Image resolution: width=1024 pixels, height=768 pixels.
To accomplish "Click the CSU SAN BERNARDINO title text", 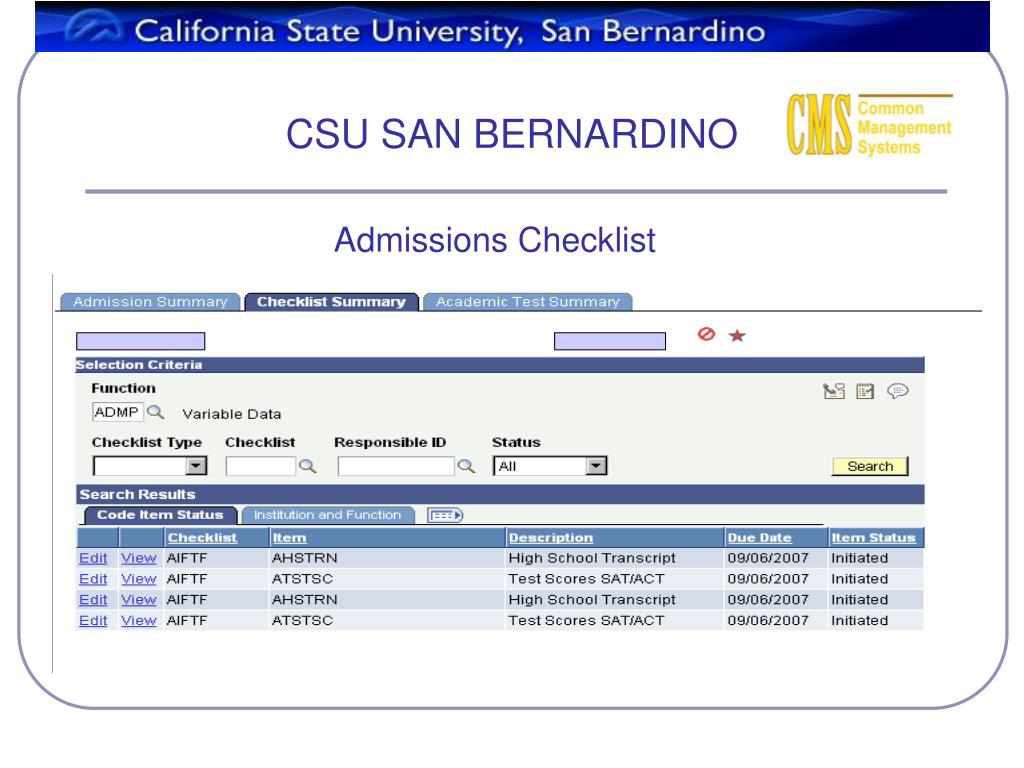I will (511, 134).
